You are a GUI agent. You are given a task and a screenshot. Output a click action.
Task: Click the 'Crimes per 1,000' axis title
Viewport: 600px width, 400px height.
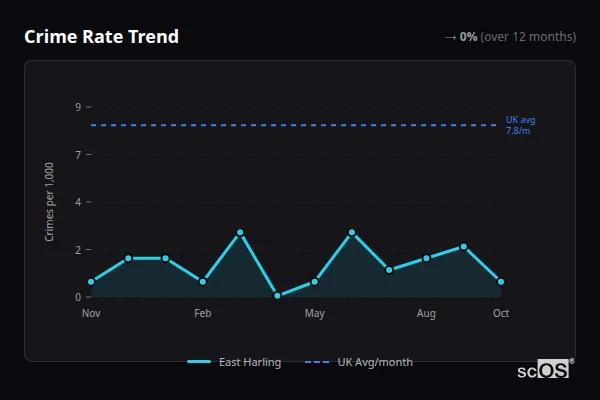pyautogui.click(x=49, y=202)
